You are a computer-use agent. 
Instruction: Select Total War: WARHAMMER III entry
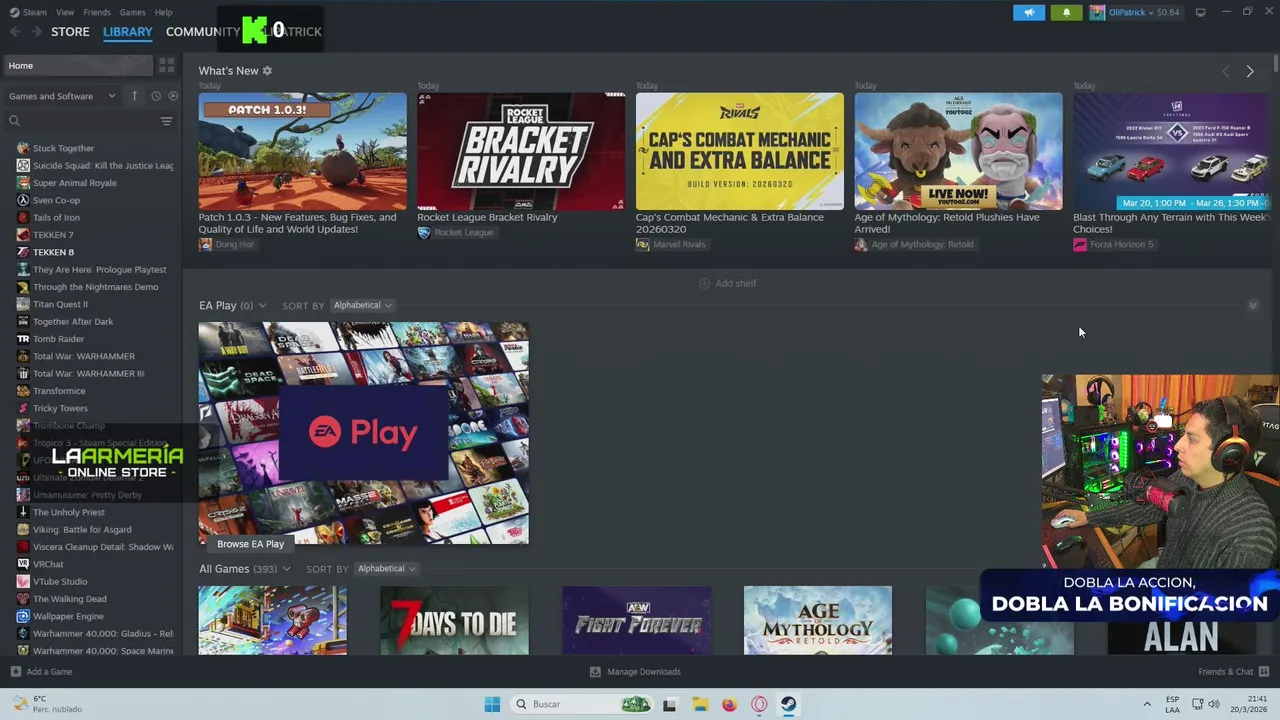click(90, 373)
